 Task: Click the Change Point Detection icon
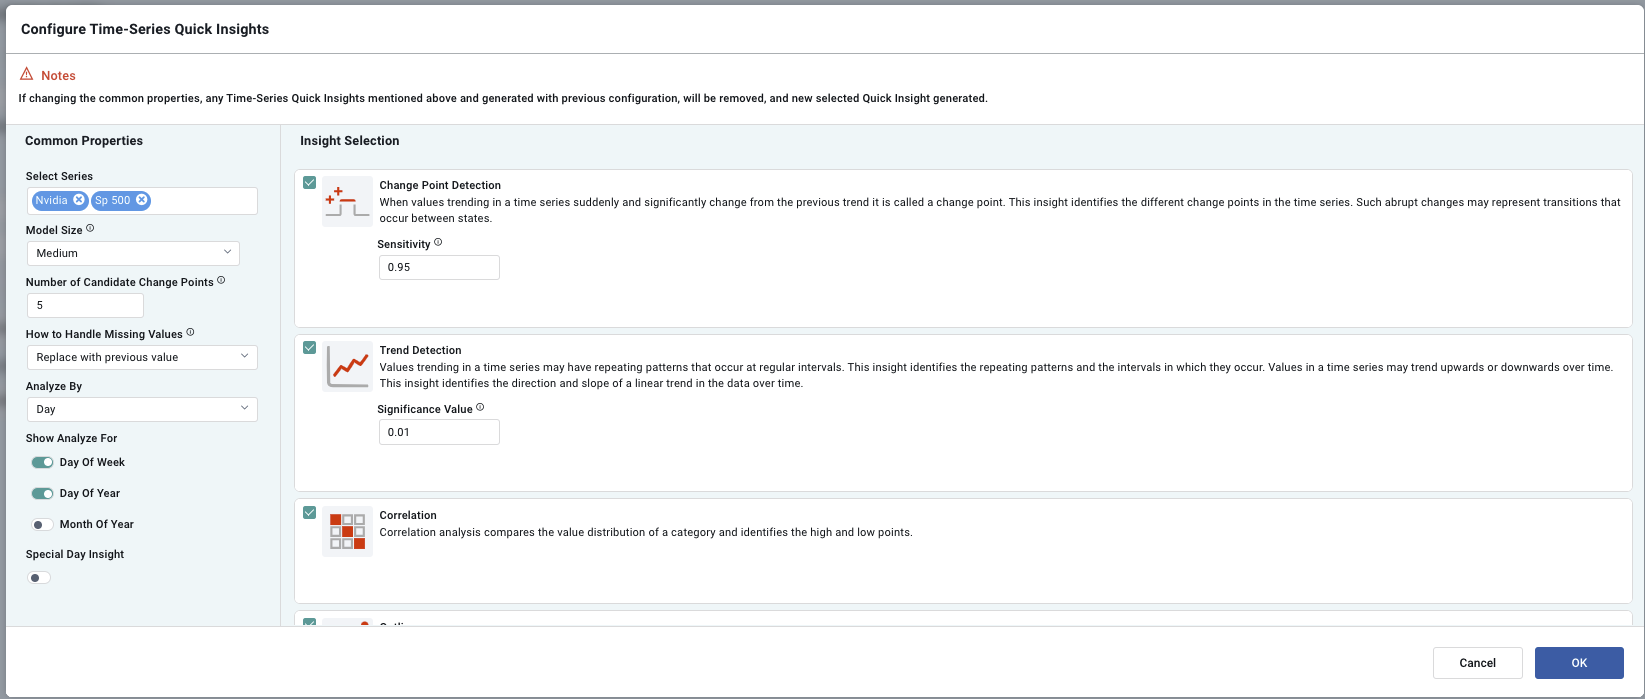click(x=347, y=201)
